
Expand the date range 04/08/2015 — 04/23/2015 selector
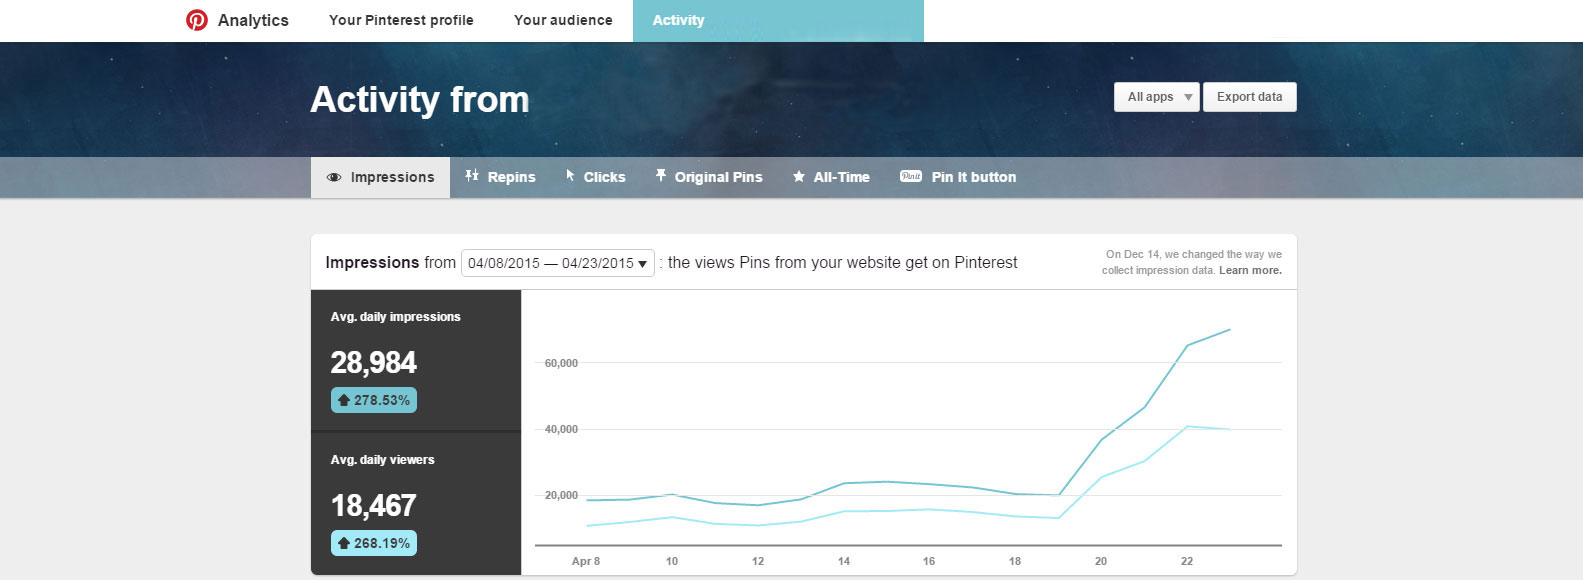tap(557, 263)
